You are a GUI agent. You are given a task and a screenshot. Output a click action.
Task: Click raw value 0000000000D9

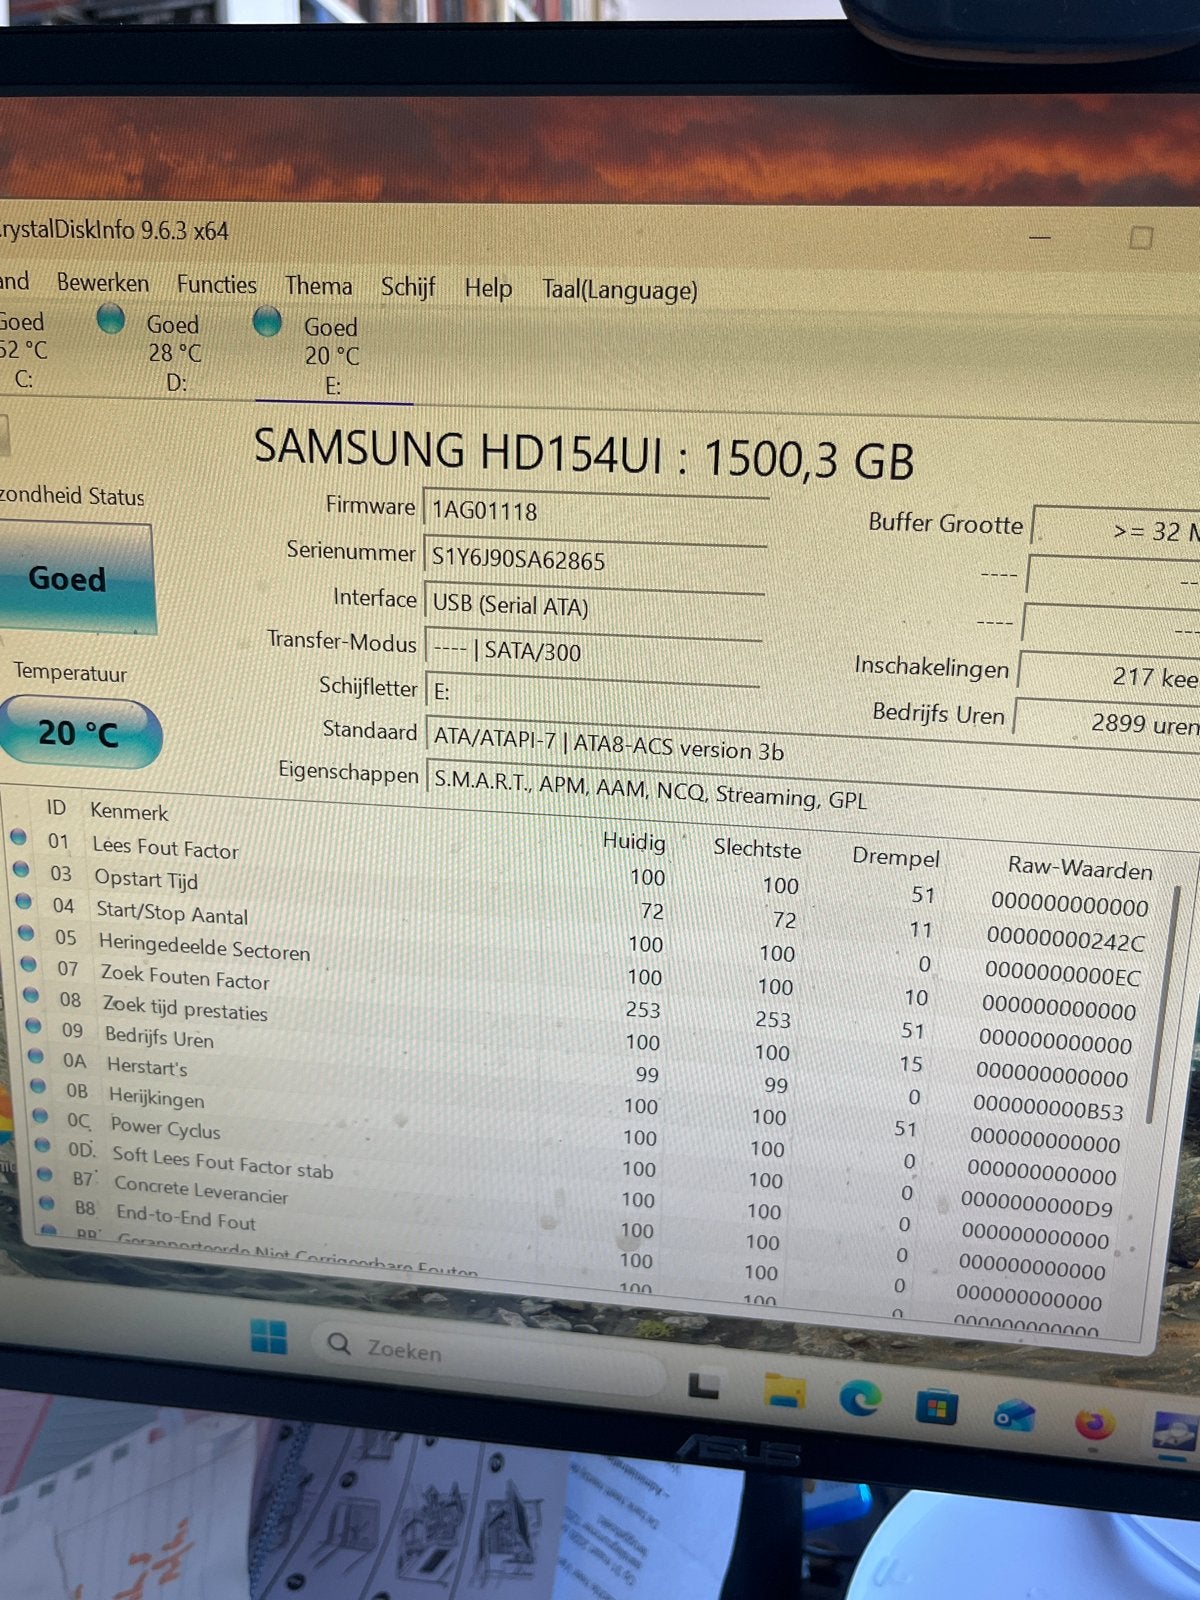pyautogui.click(x=1037, y=1206)
